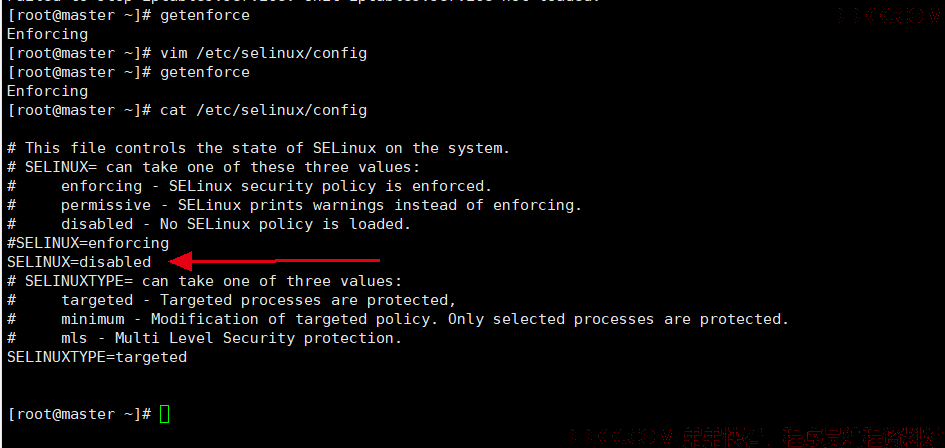Click the cat /etc/selinux/config command
The width and height of the screenshot is (945, 448).
(x=263, y=110)
